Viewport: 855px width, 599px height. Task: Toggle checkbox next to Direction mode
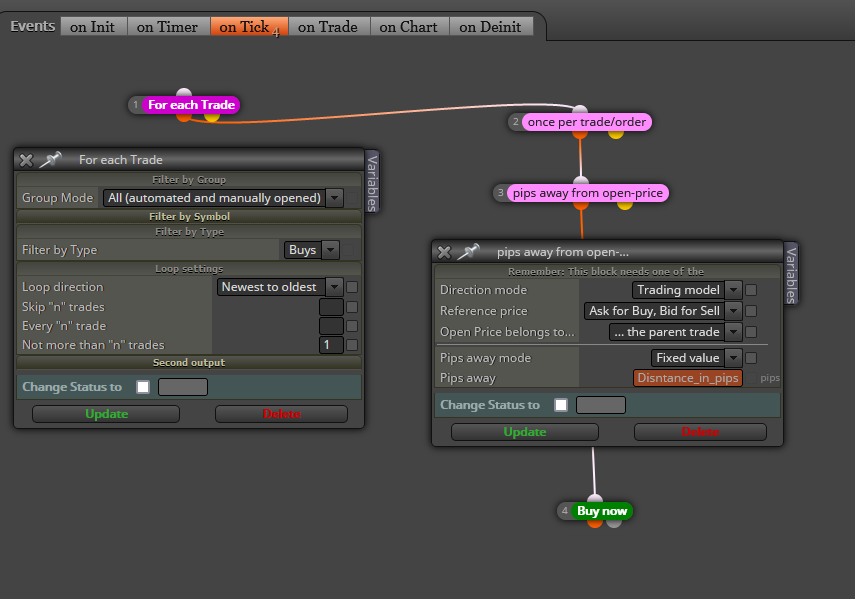[x=751, y=290]
